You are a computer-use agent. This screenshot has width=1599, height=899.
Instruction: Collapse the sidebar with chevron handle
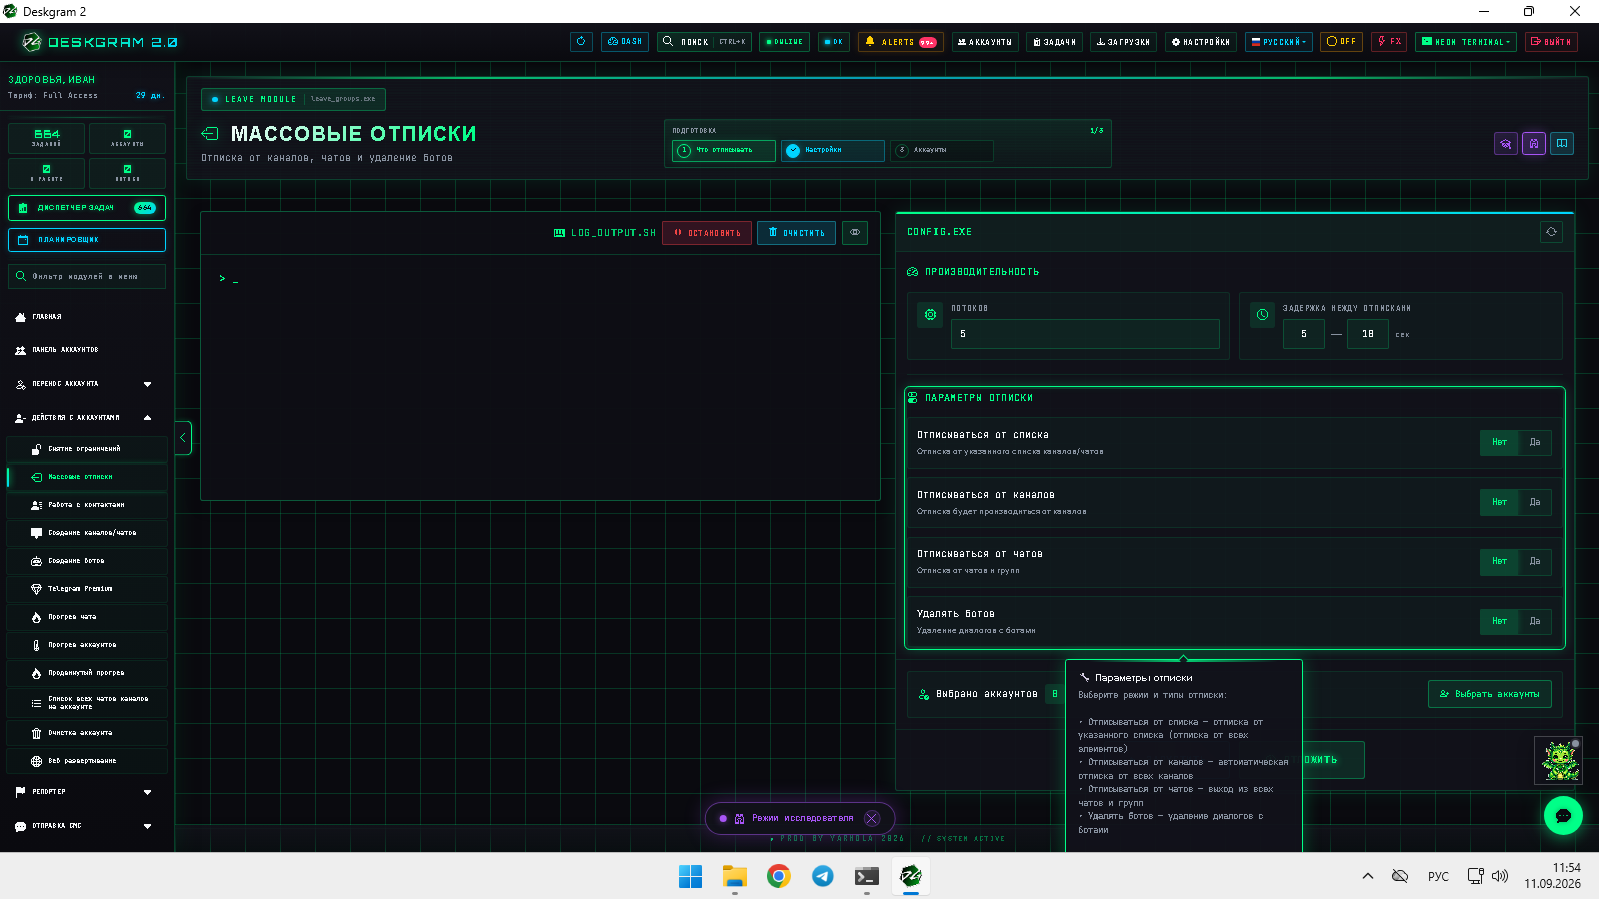point(183,438)
